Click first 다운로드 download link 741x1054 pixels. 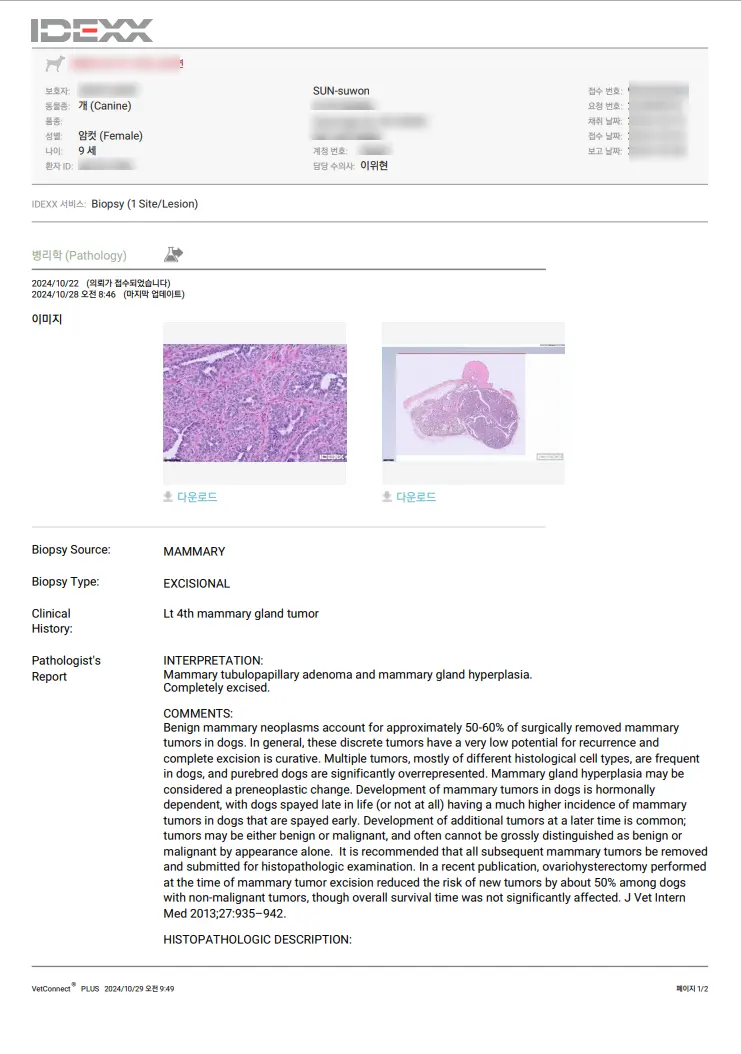pos(197,497)
